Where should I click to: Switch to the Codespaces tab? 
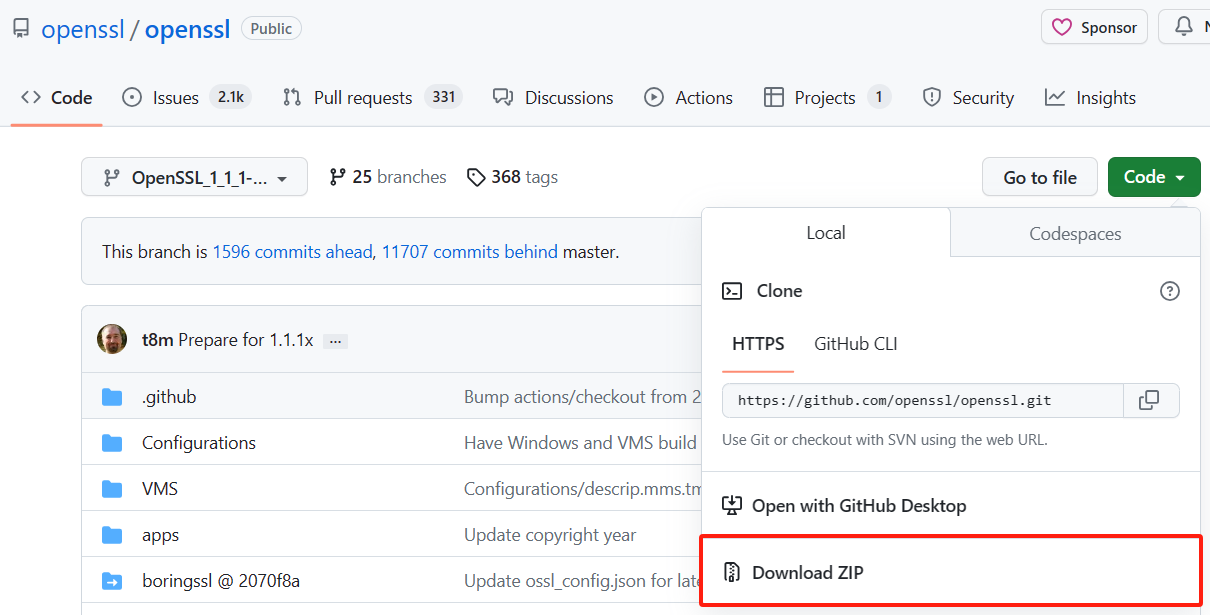(x=1075, y=234)
